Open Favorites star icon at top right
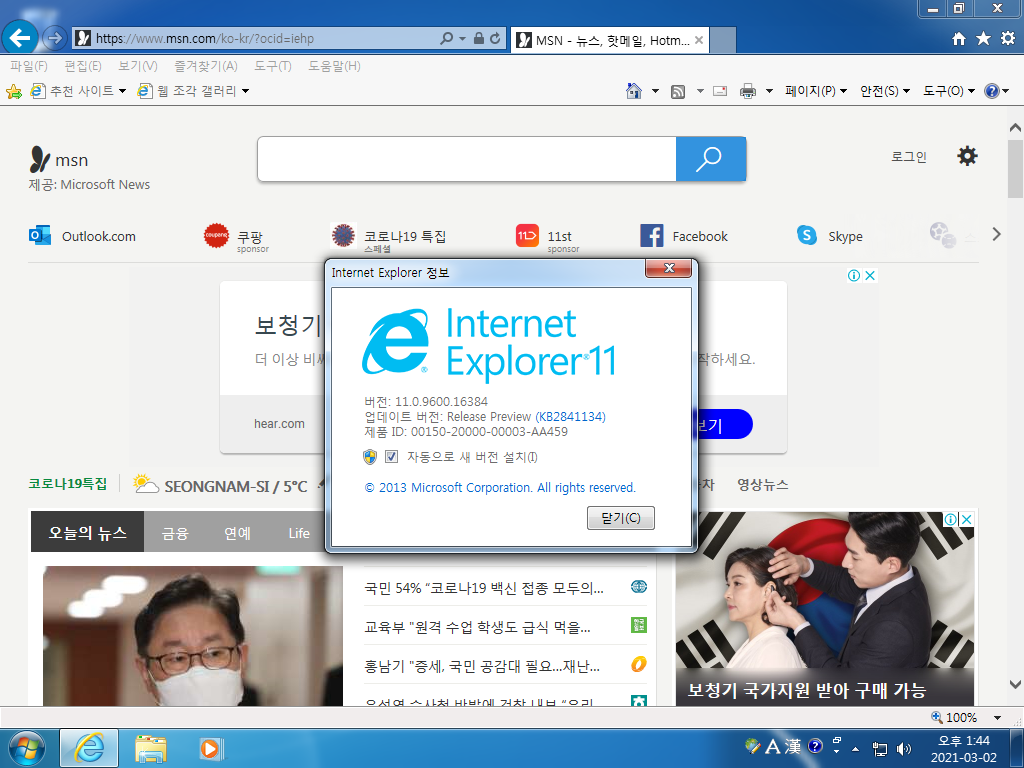 pyautogui.click(x=983, y=39)
